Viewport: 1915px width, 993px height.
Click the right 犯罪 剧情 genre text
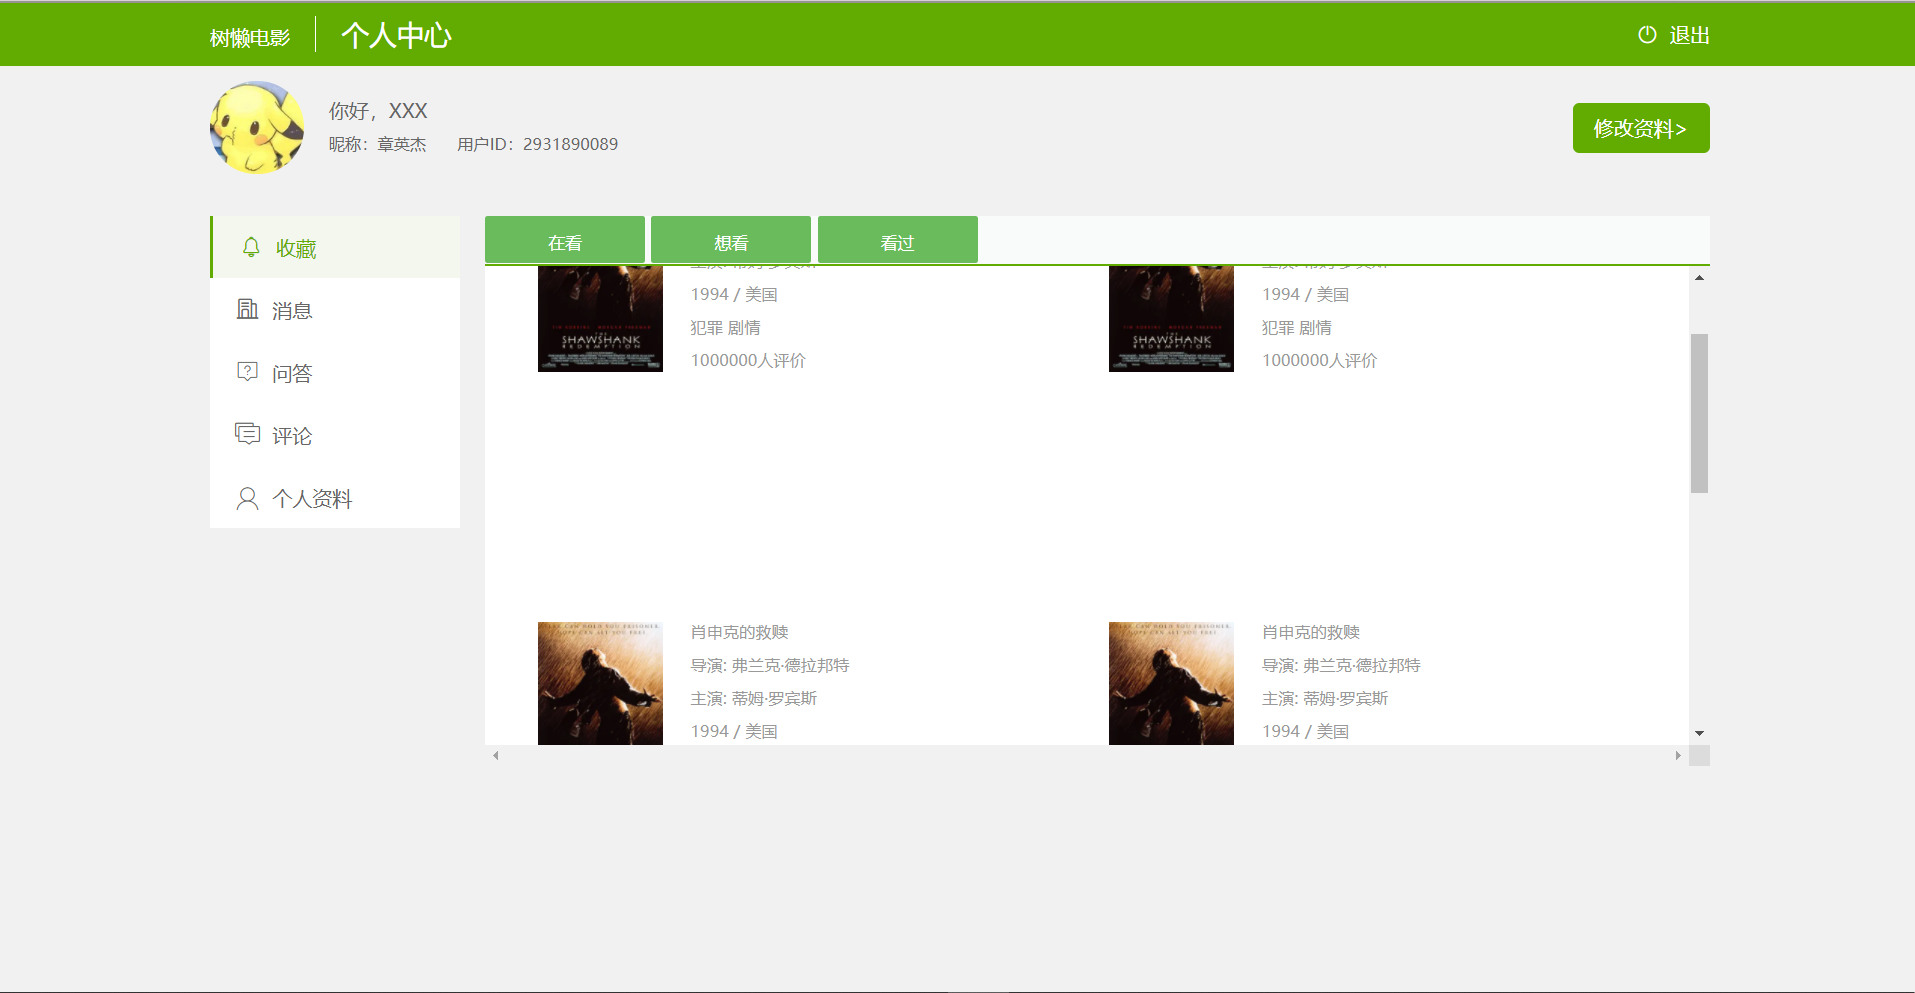[1296, 327]
